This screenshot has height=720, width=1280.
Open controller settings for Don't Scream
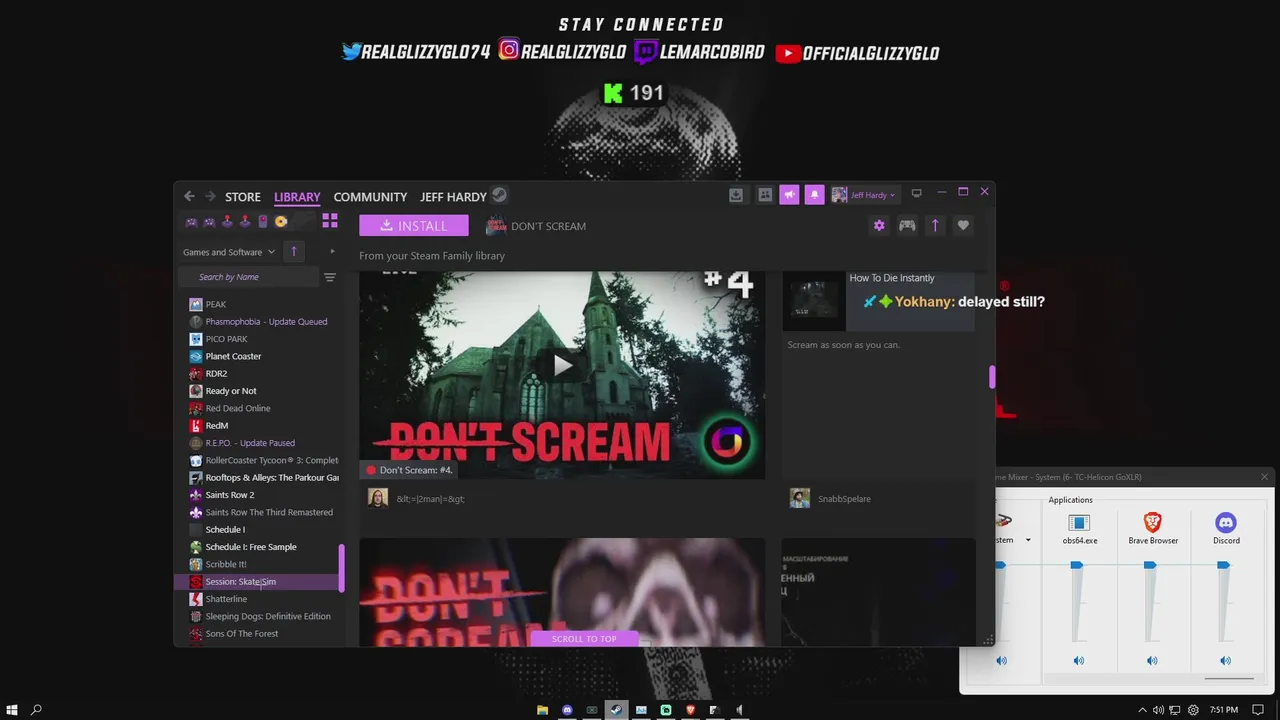point(907,226)
